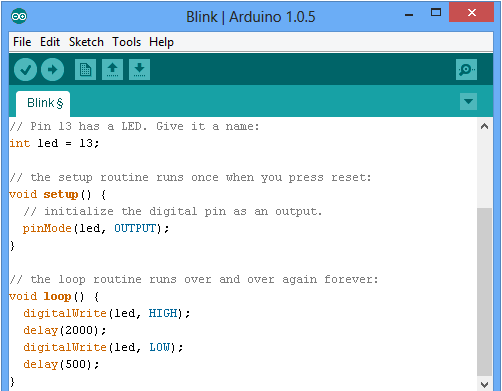The image size is (502, 391).
Task: Click the scrollbar up arrow
Action: pyautogui.click(x=485, y=126)
